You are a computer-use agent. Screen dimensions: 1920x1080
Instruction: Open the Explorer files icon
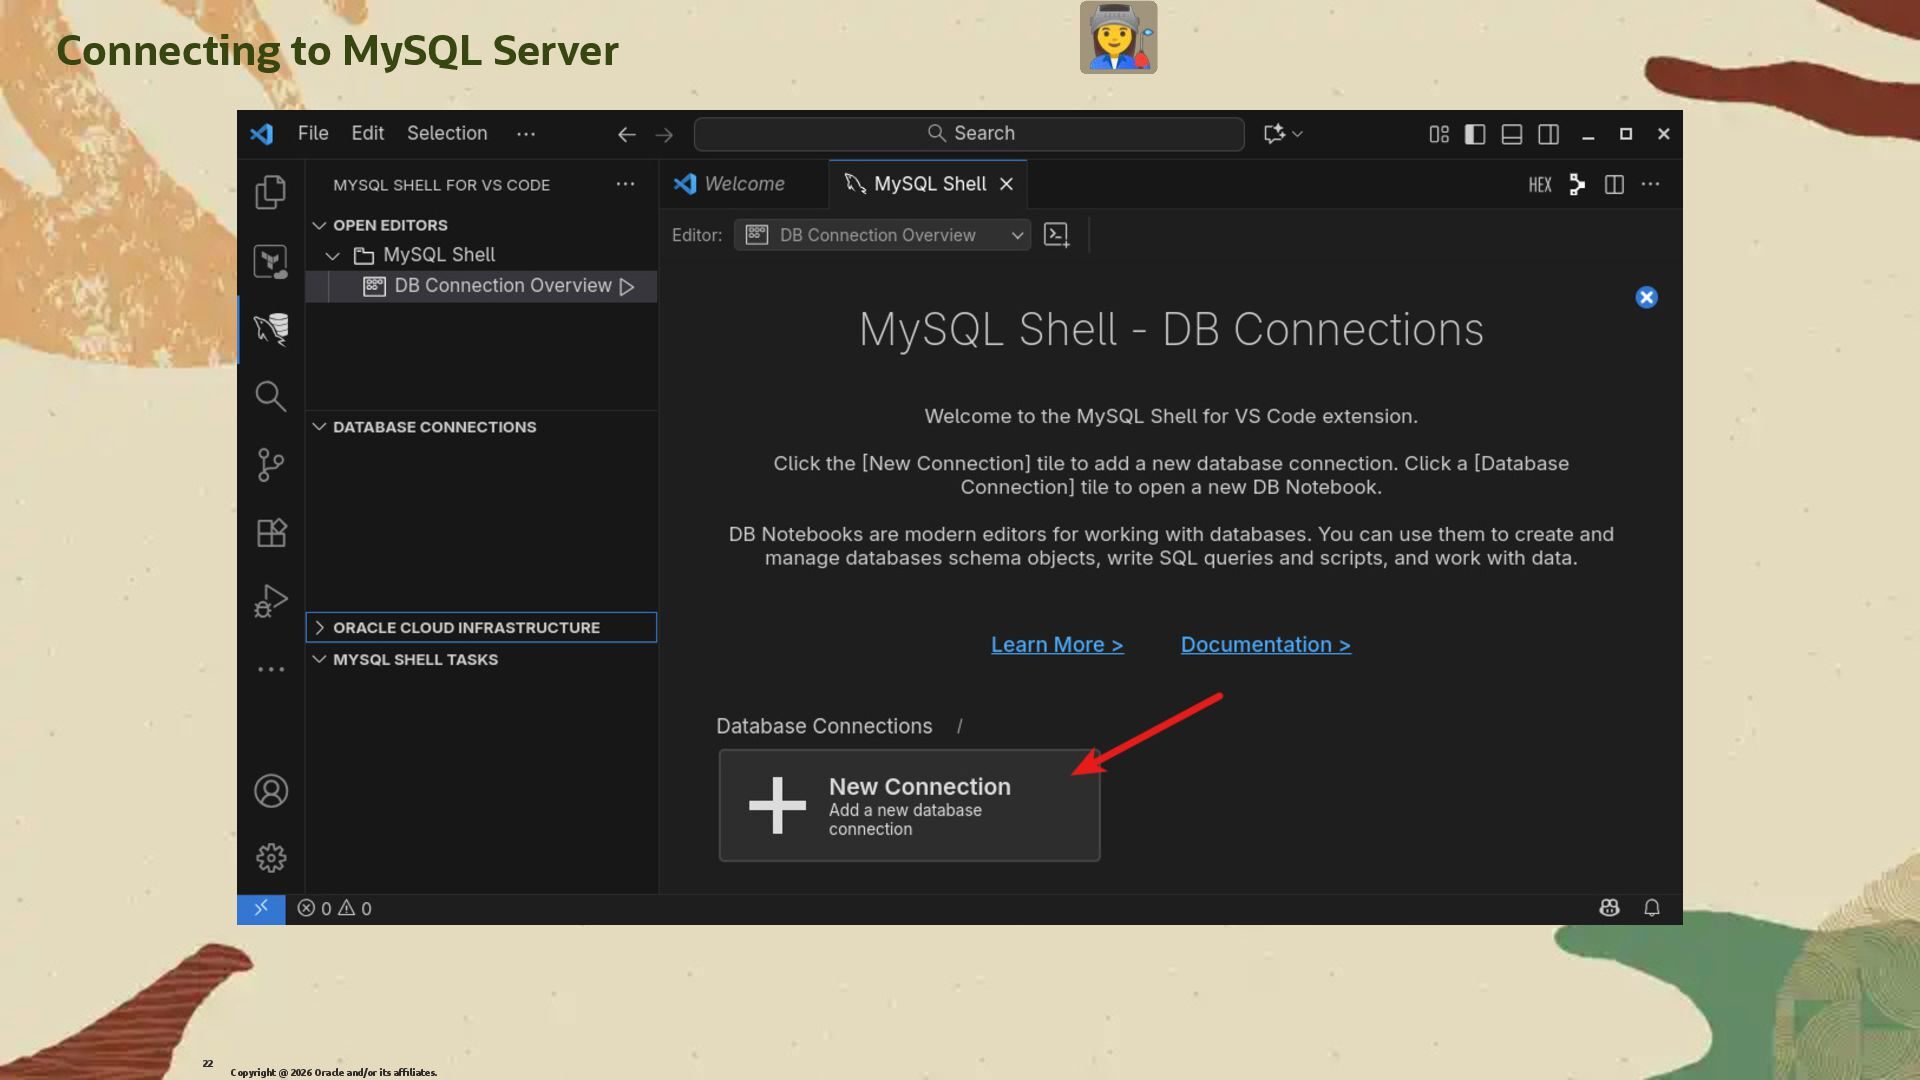[271, 192]
